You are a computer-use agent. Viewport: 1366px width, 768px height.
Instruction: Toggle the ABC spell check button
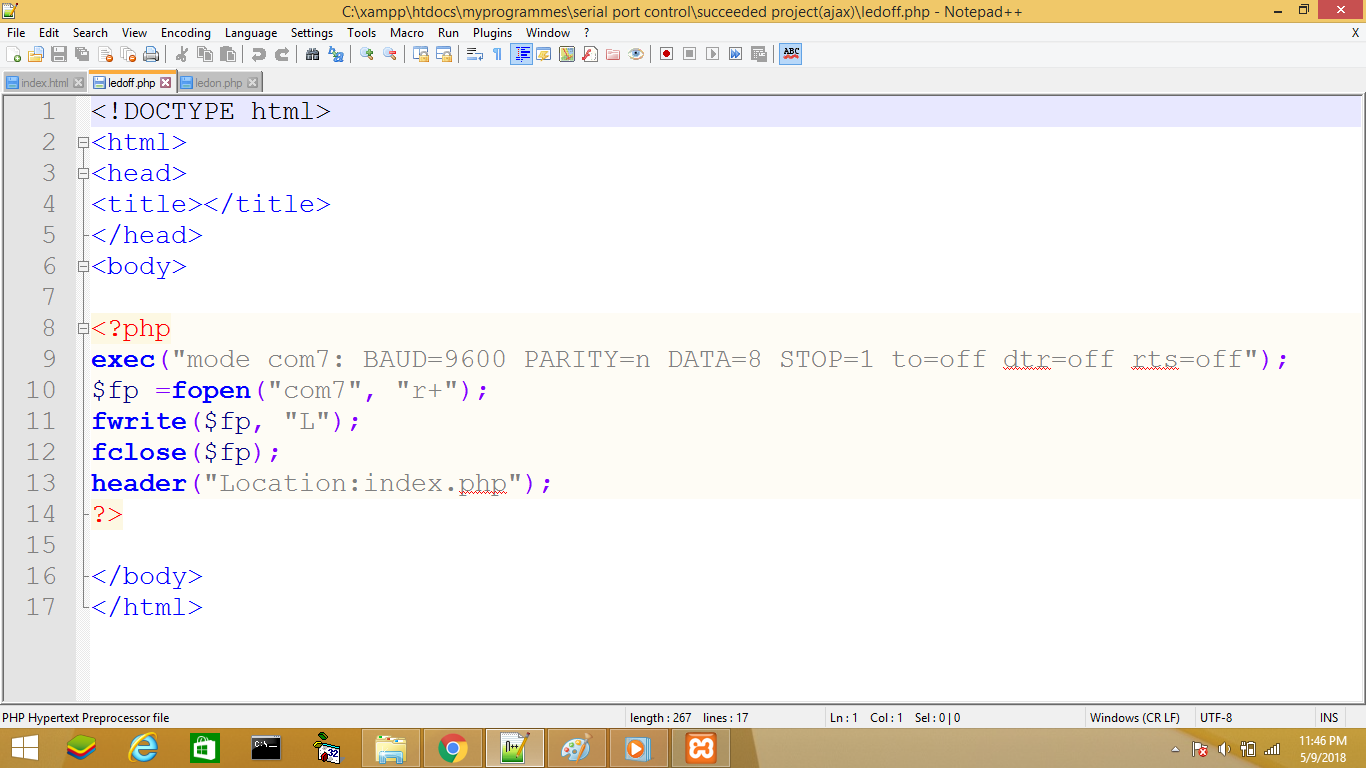coord(791,54)
